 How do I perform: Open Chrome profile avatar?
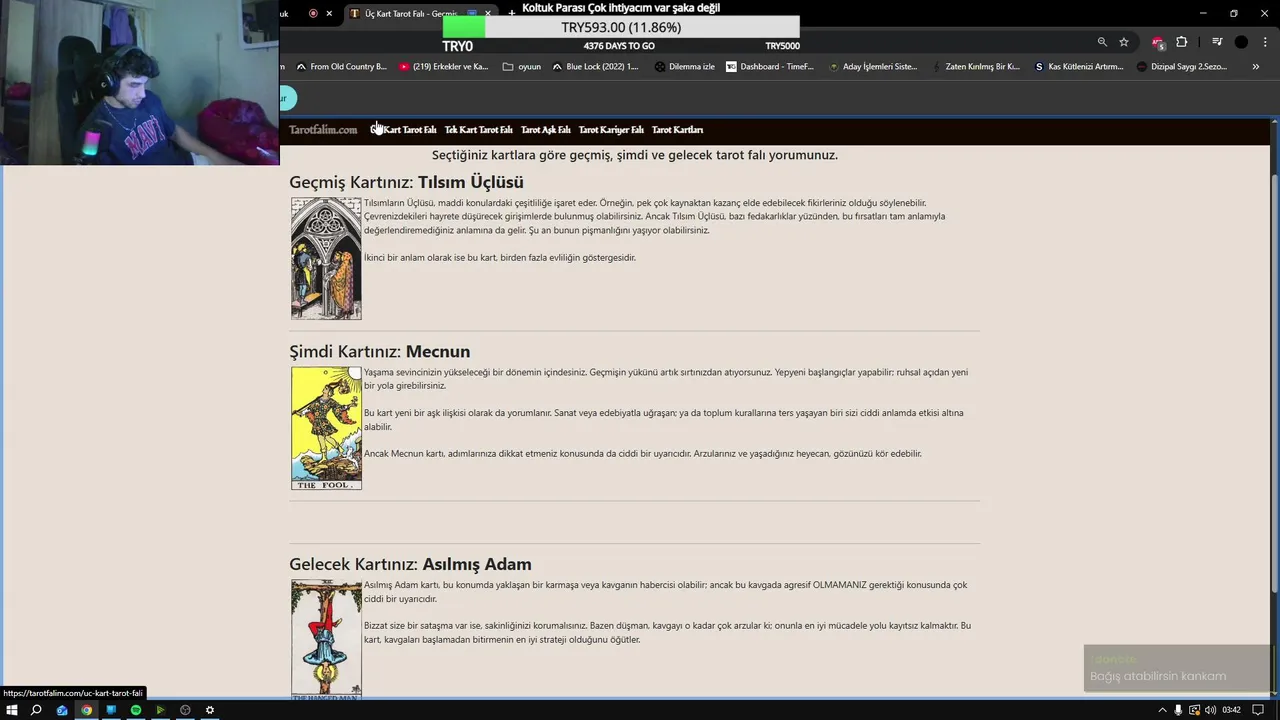click(x=1241, y=42)
